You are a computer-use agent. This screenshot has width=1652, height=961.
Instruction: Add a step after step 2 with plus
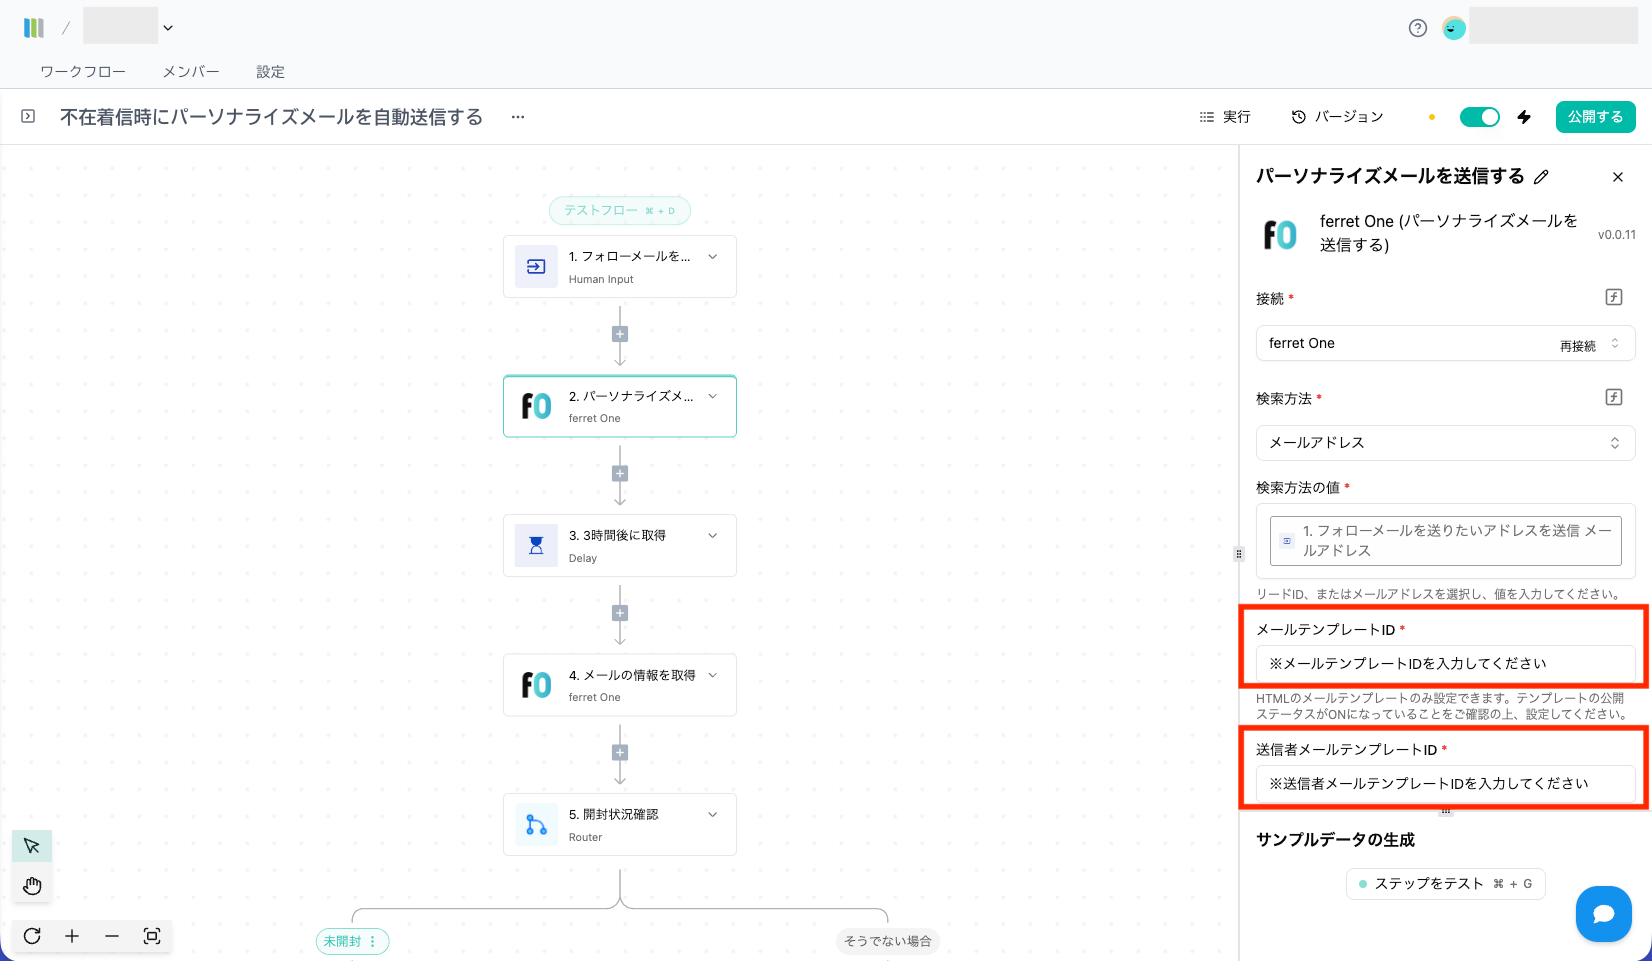coord(620,474)
